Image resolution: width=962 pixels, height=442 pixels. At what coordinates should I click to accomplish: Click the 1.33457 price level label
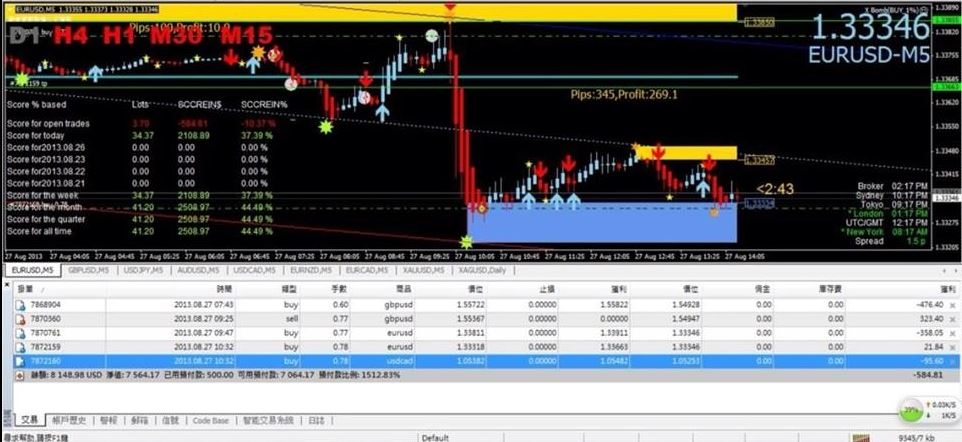763,159
